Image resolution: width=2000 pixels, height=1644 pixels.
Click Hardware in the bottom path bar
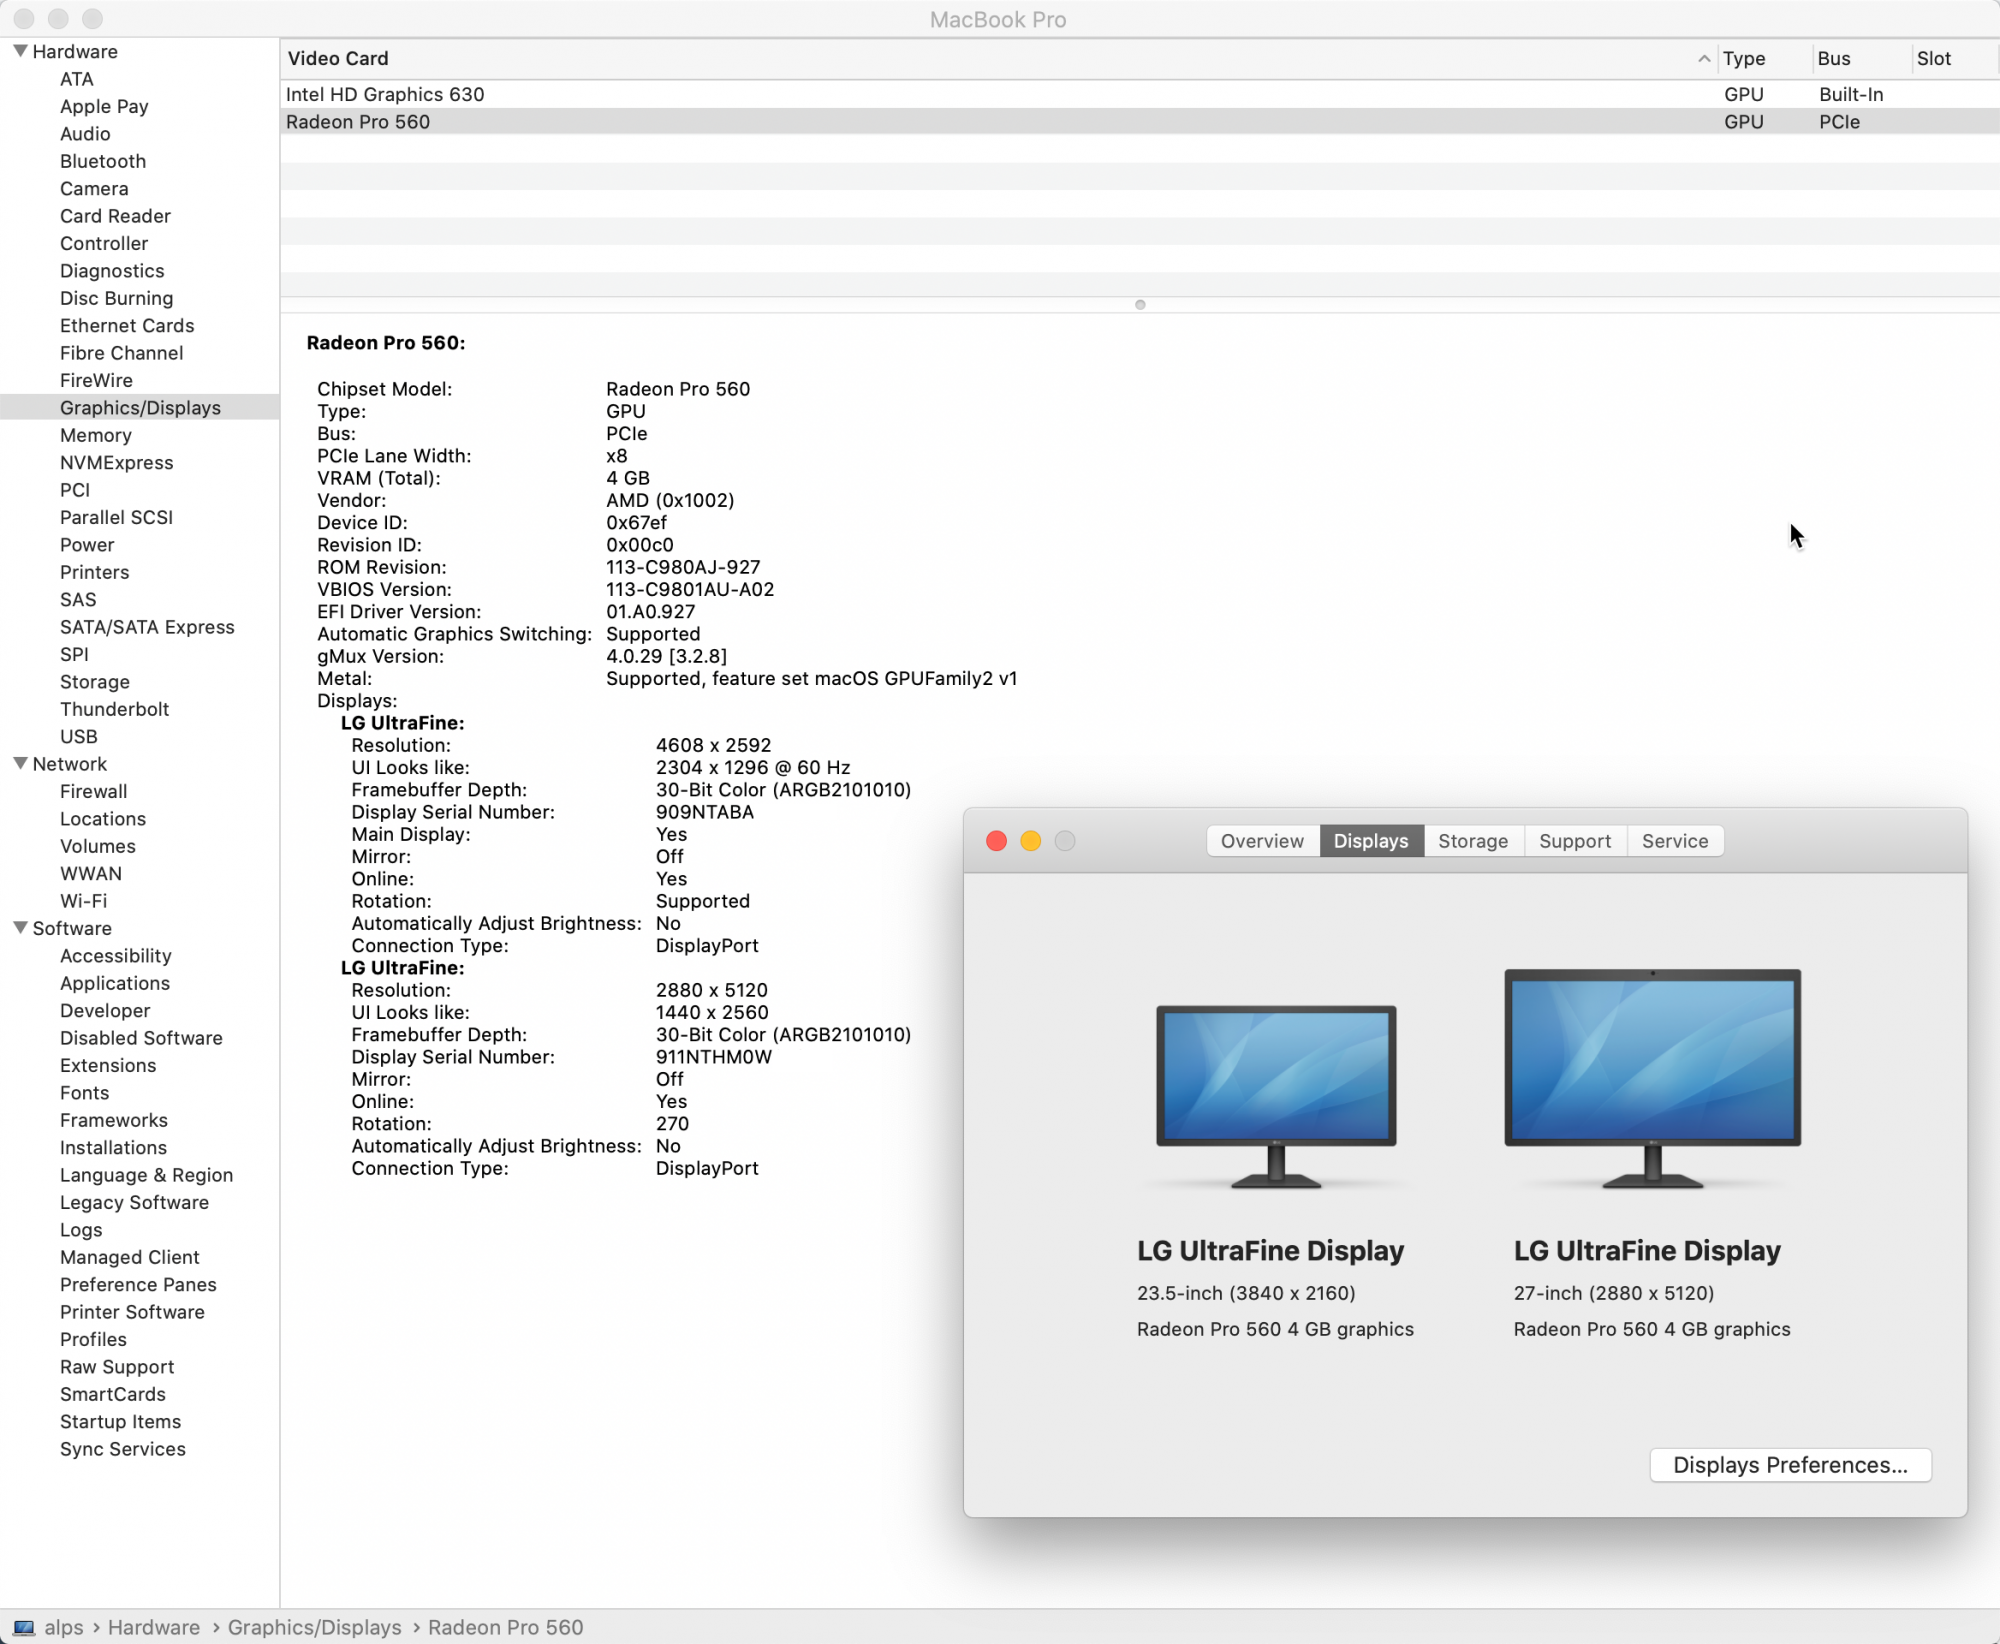click(154, 1627)
